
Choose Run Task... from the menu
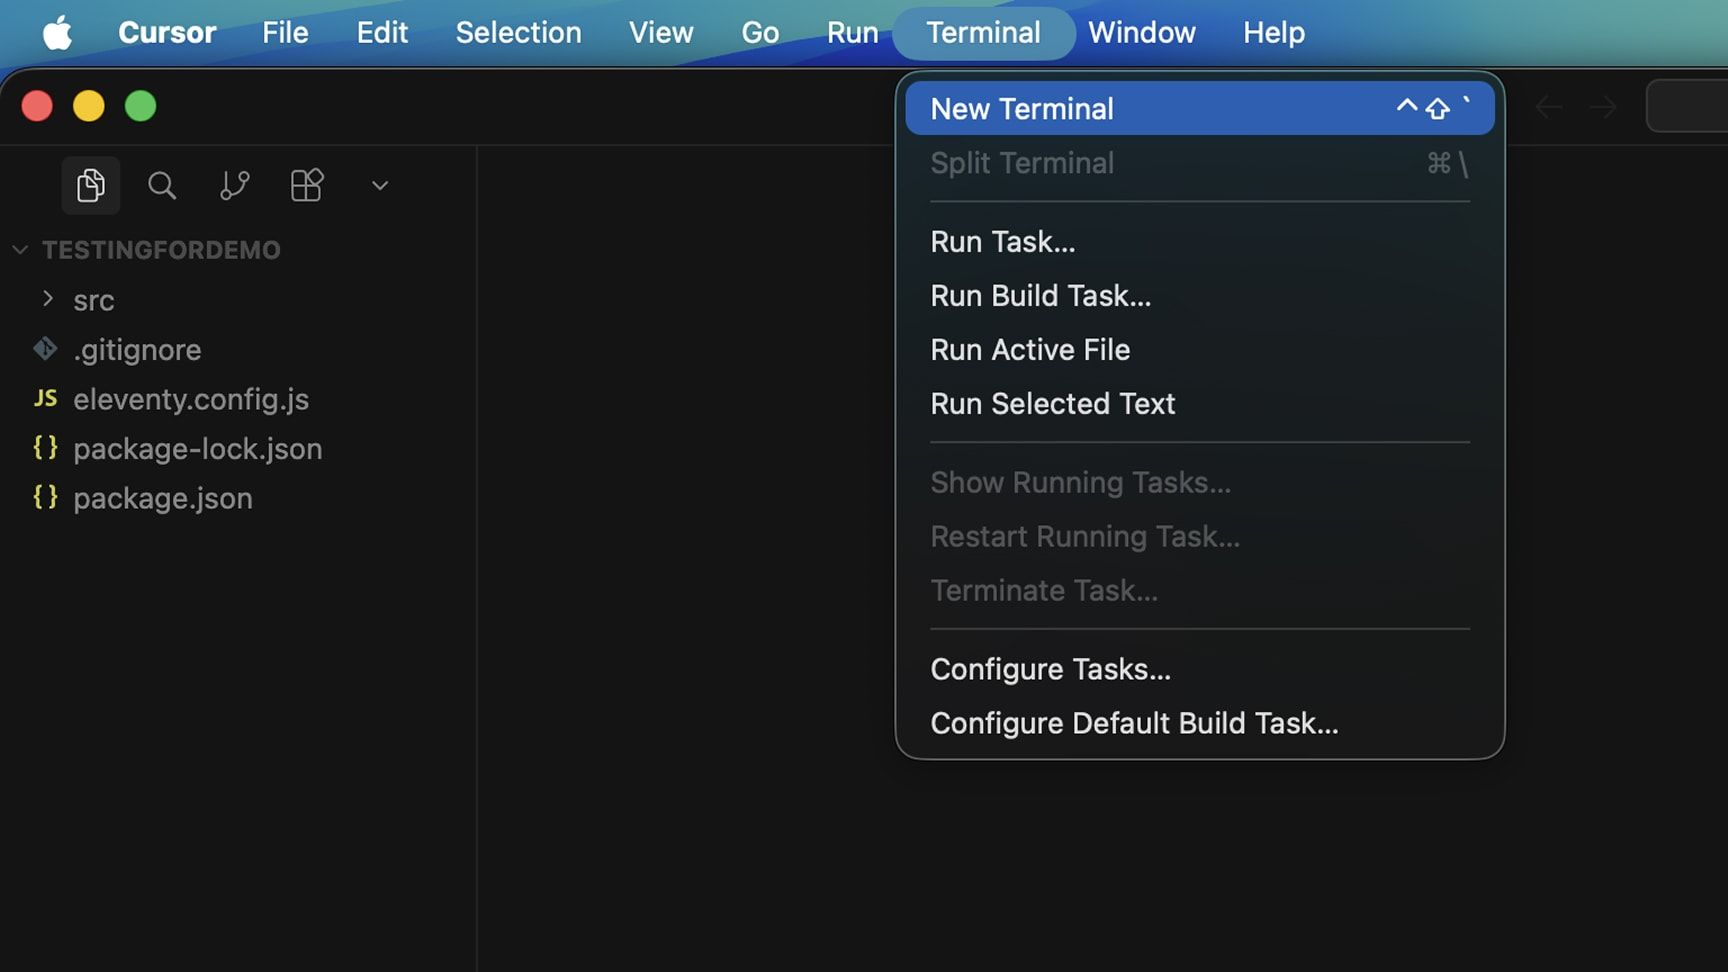[1002, 242]
